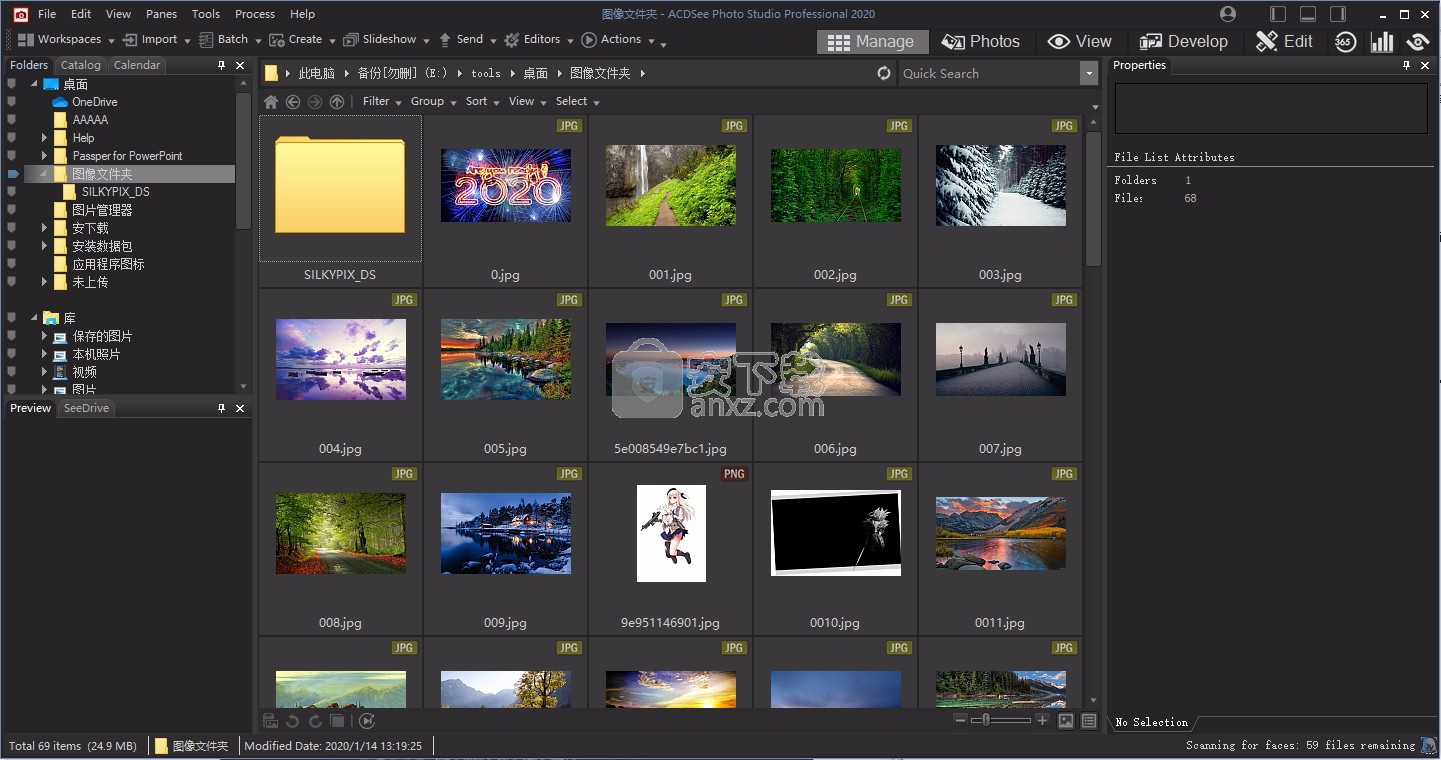1441x760 pixels.
Task: Open the SILKYPIX_DS folder thumbnail
Action: (340, 186)
